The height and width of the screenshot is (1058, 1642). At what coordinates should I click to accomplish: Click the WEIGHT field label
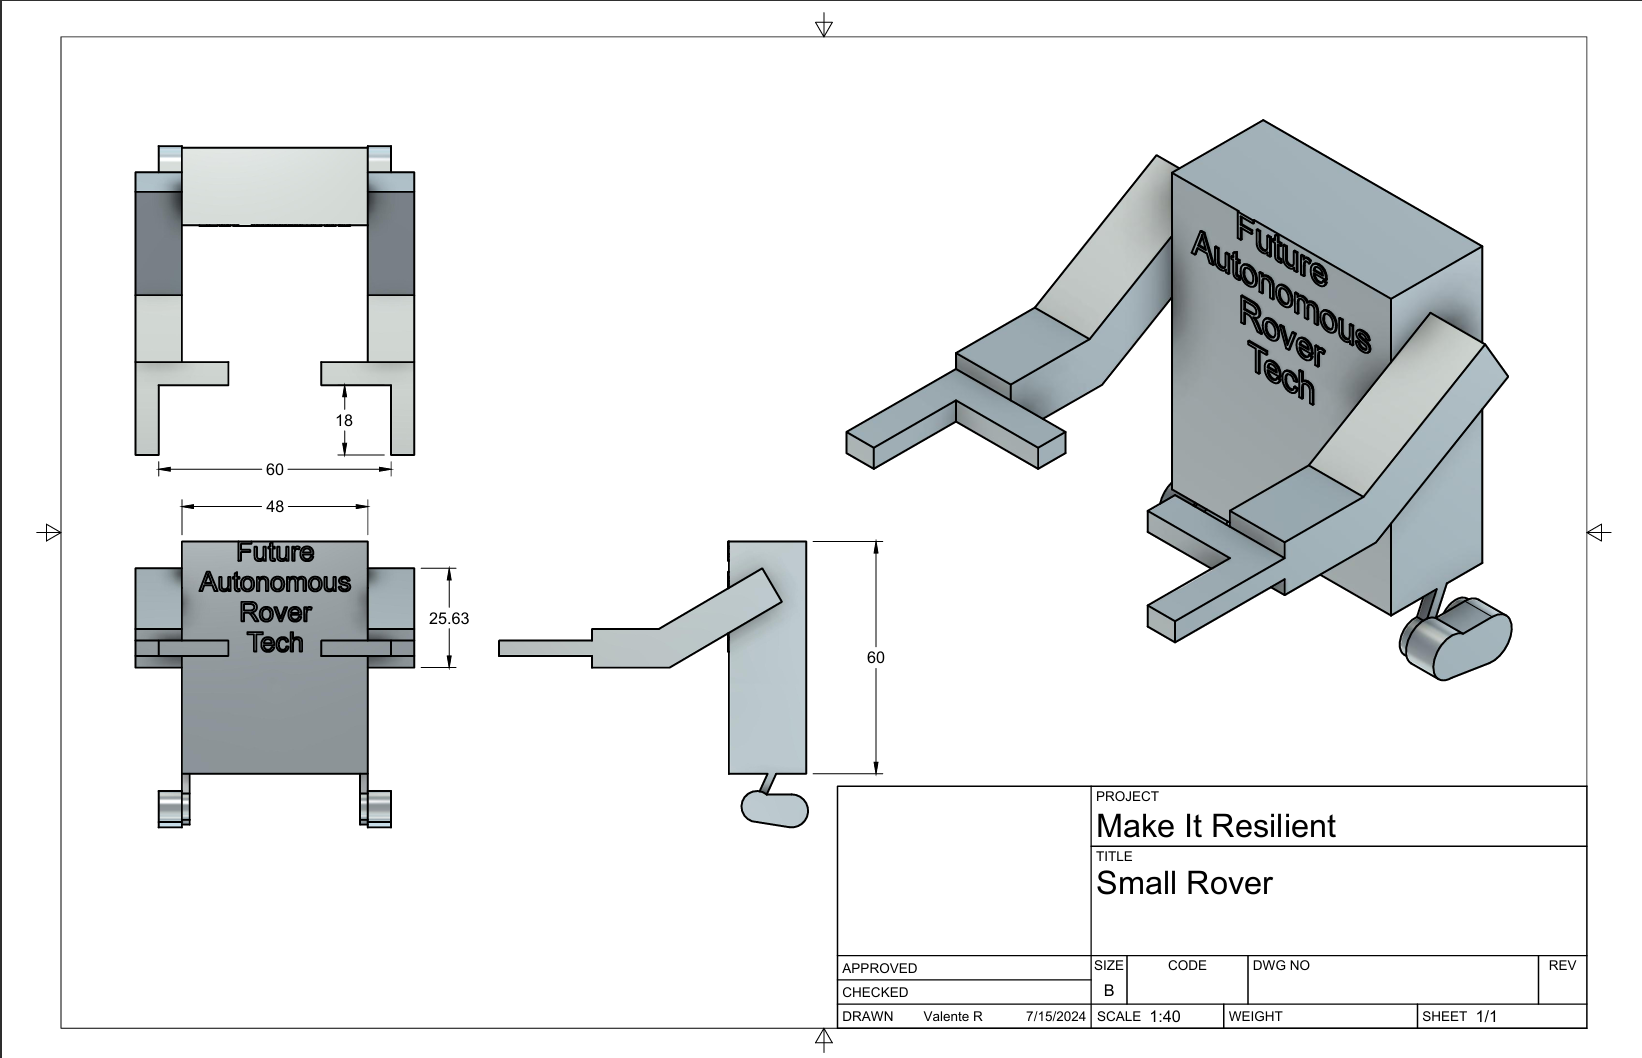coord(1255,1016)
